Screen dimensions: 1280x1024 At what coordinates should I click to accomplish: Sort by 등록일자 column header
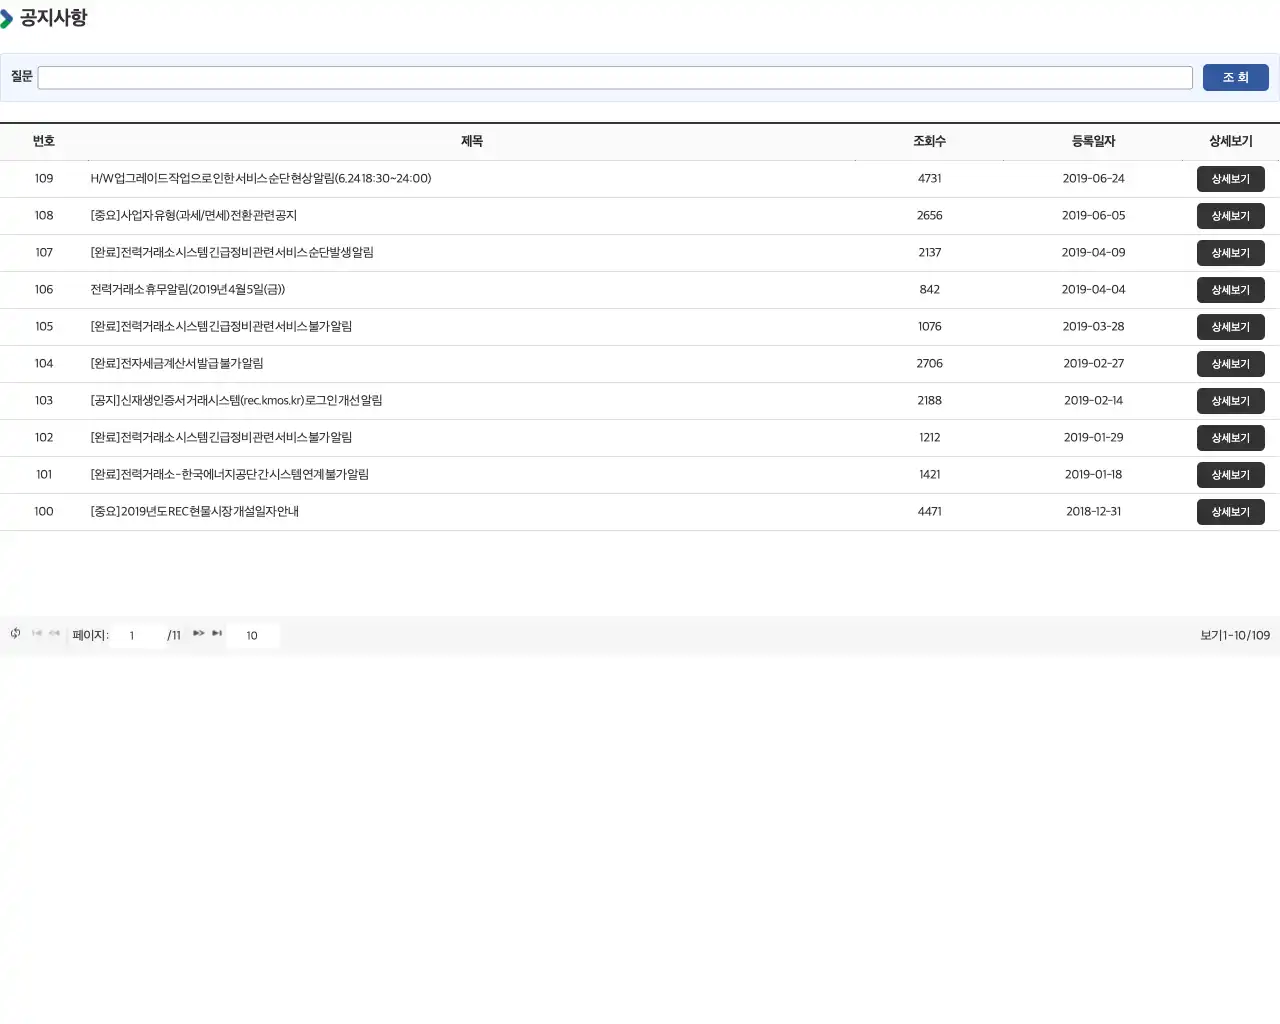pos(1093,141)
